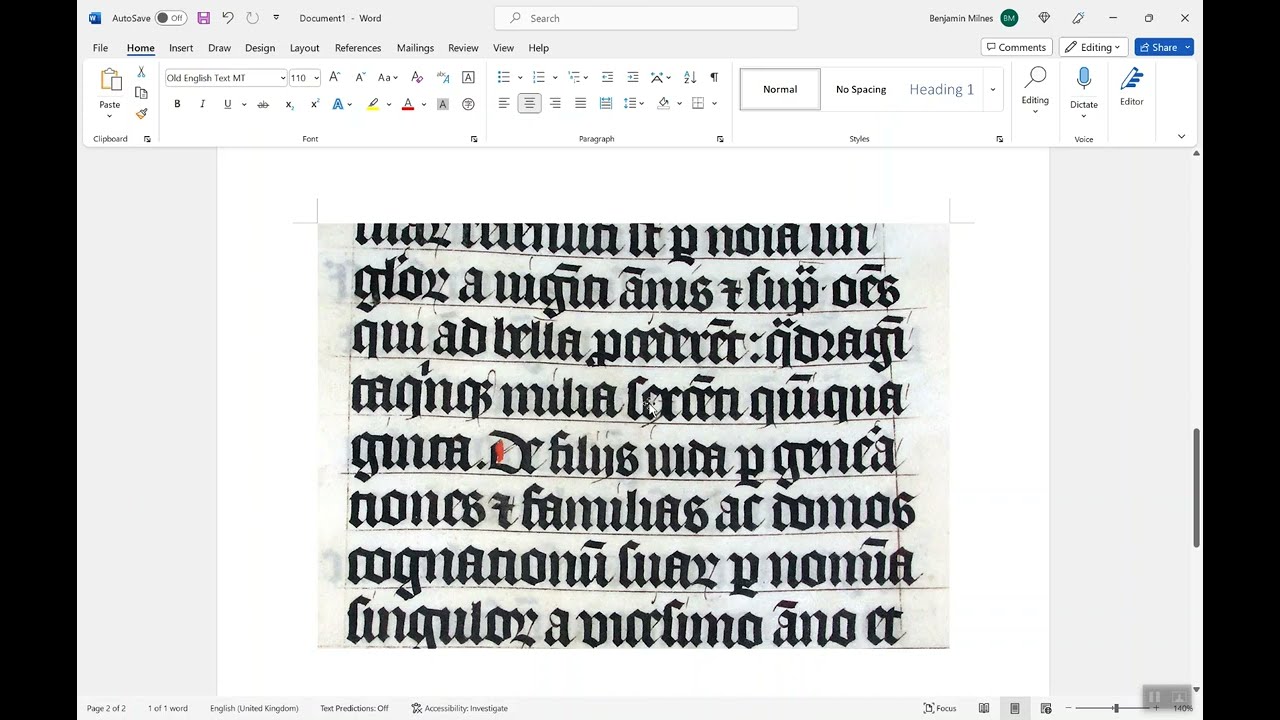Click Character Shading icon
Screen dimensions: 1280x720
tap(443, 104)
